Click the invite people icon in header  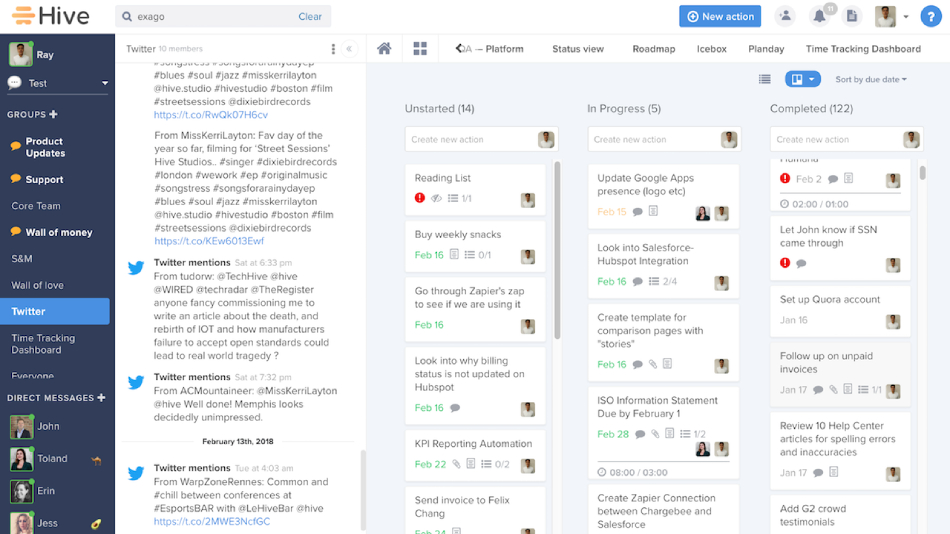pyautogui.click(x=785, y=16)
